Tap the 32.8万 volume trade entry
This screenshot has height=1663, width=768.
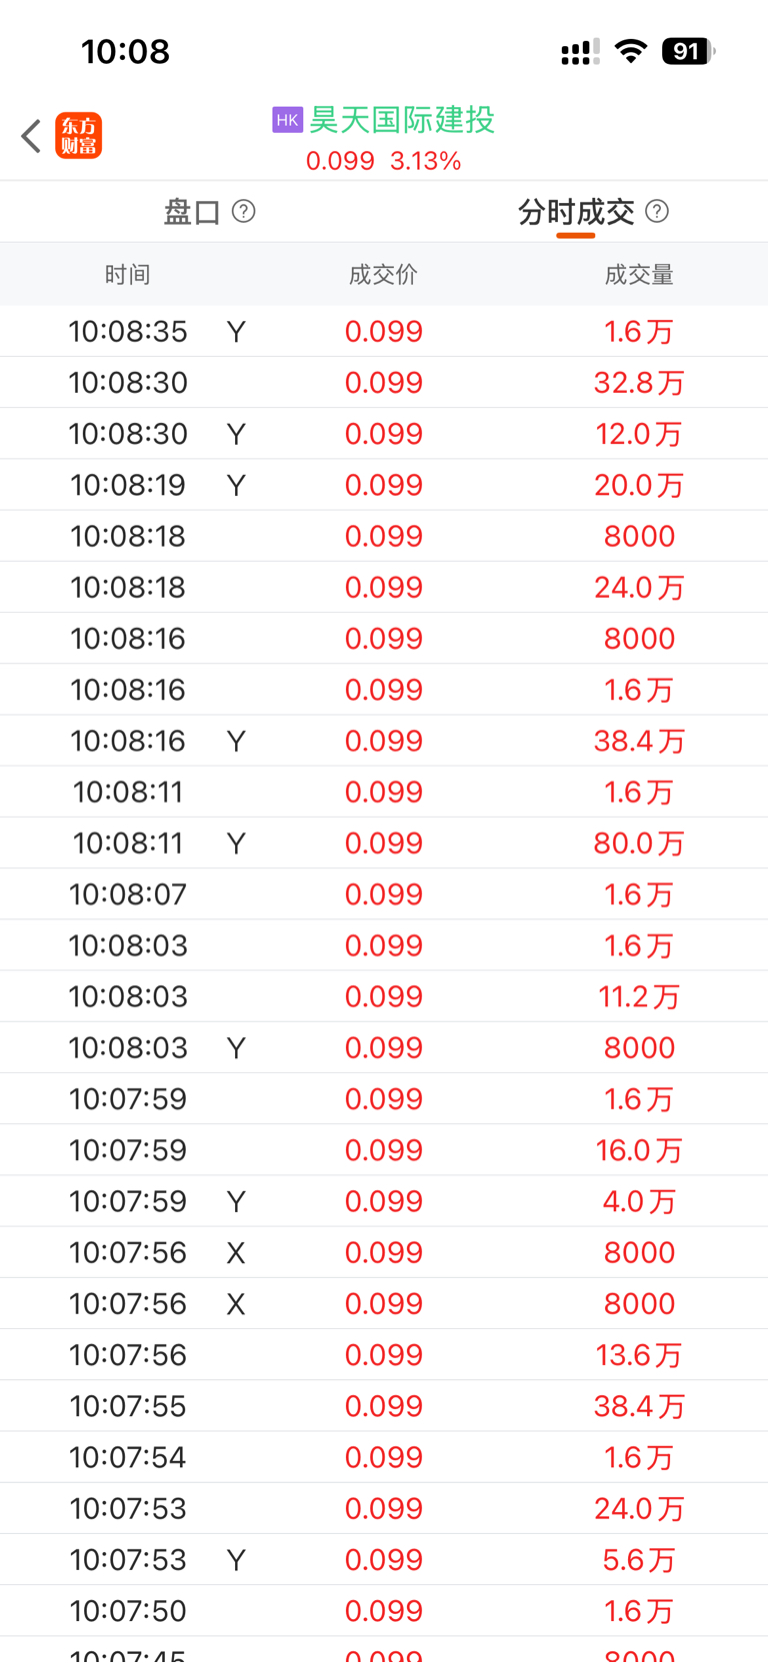pos(639,383)
